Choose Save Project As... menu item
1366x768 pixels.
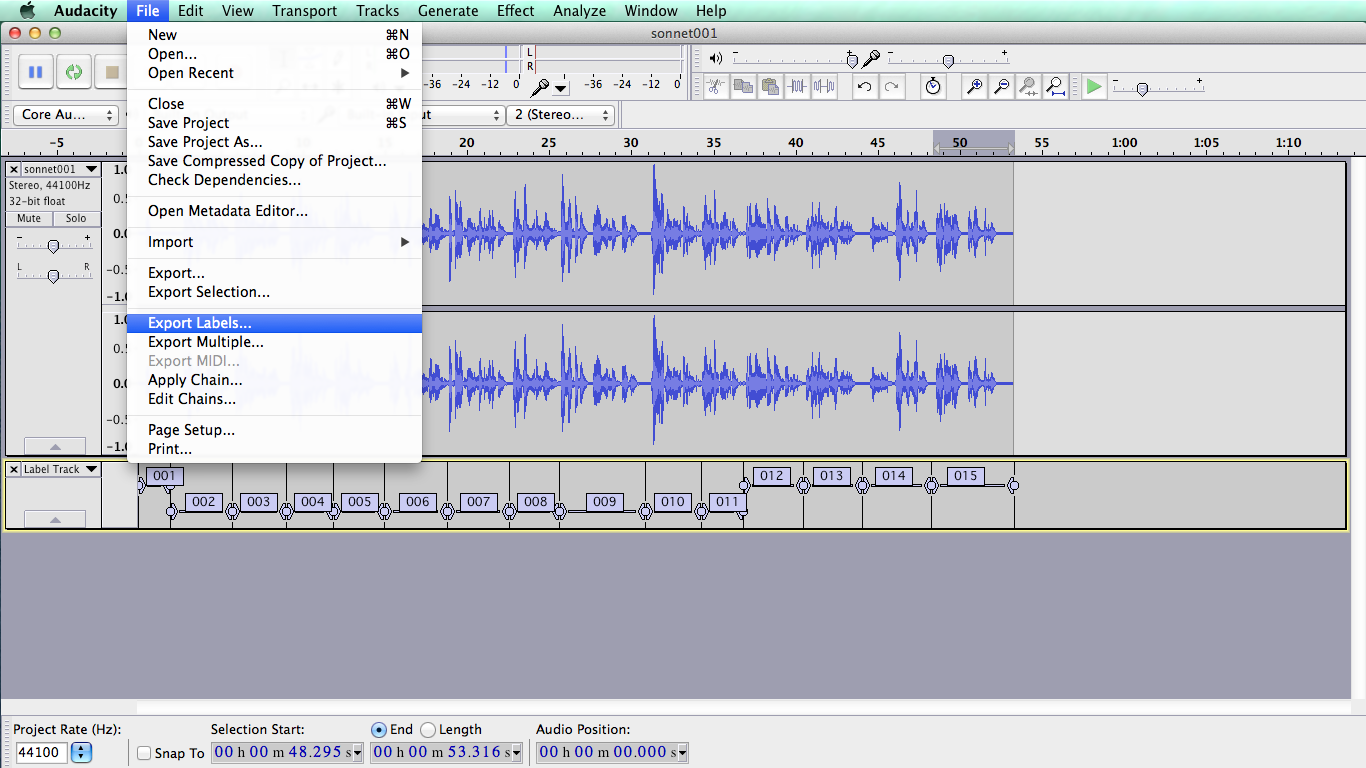(x=274, y=142)
